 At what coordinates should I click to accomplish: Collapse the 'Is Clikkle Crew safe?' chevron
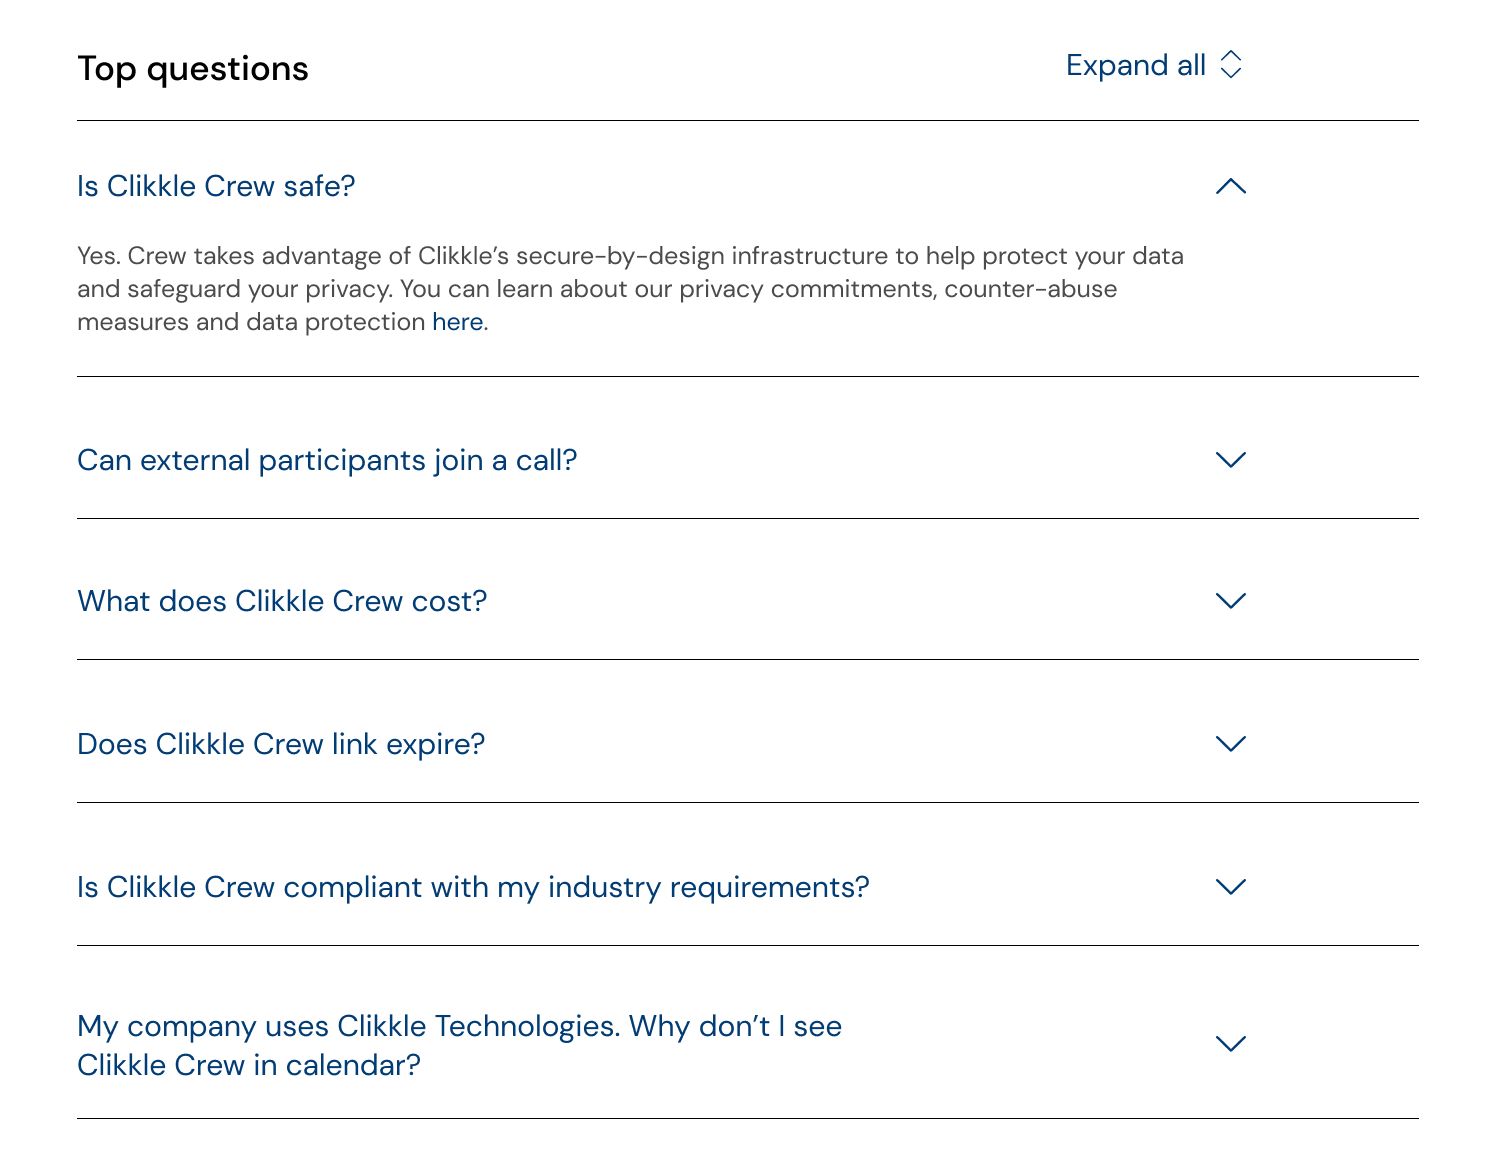pyautogui.click(x=1231, y=186)
